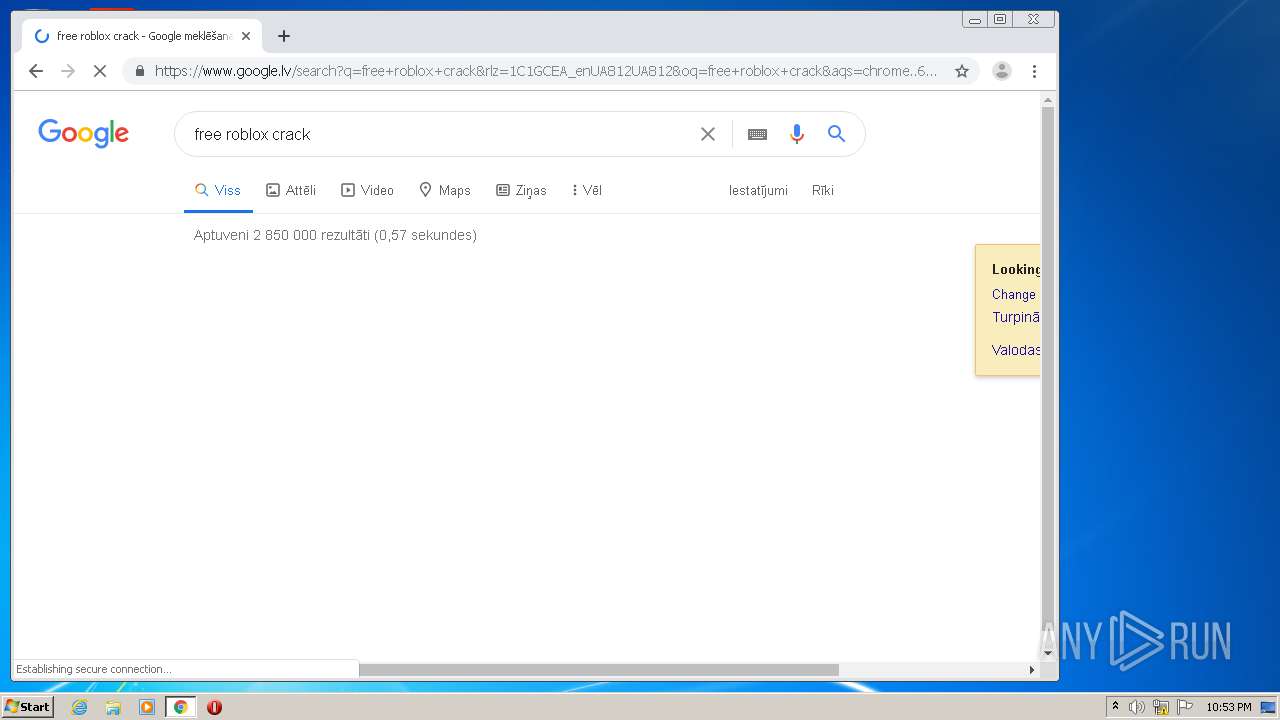Click the Action Center flag icon
Image resolution: width=1280 pixels, height=720 pixels.
pyautogui.click(x=1184, y=707)
